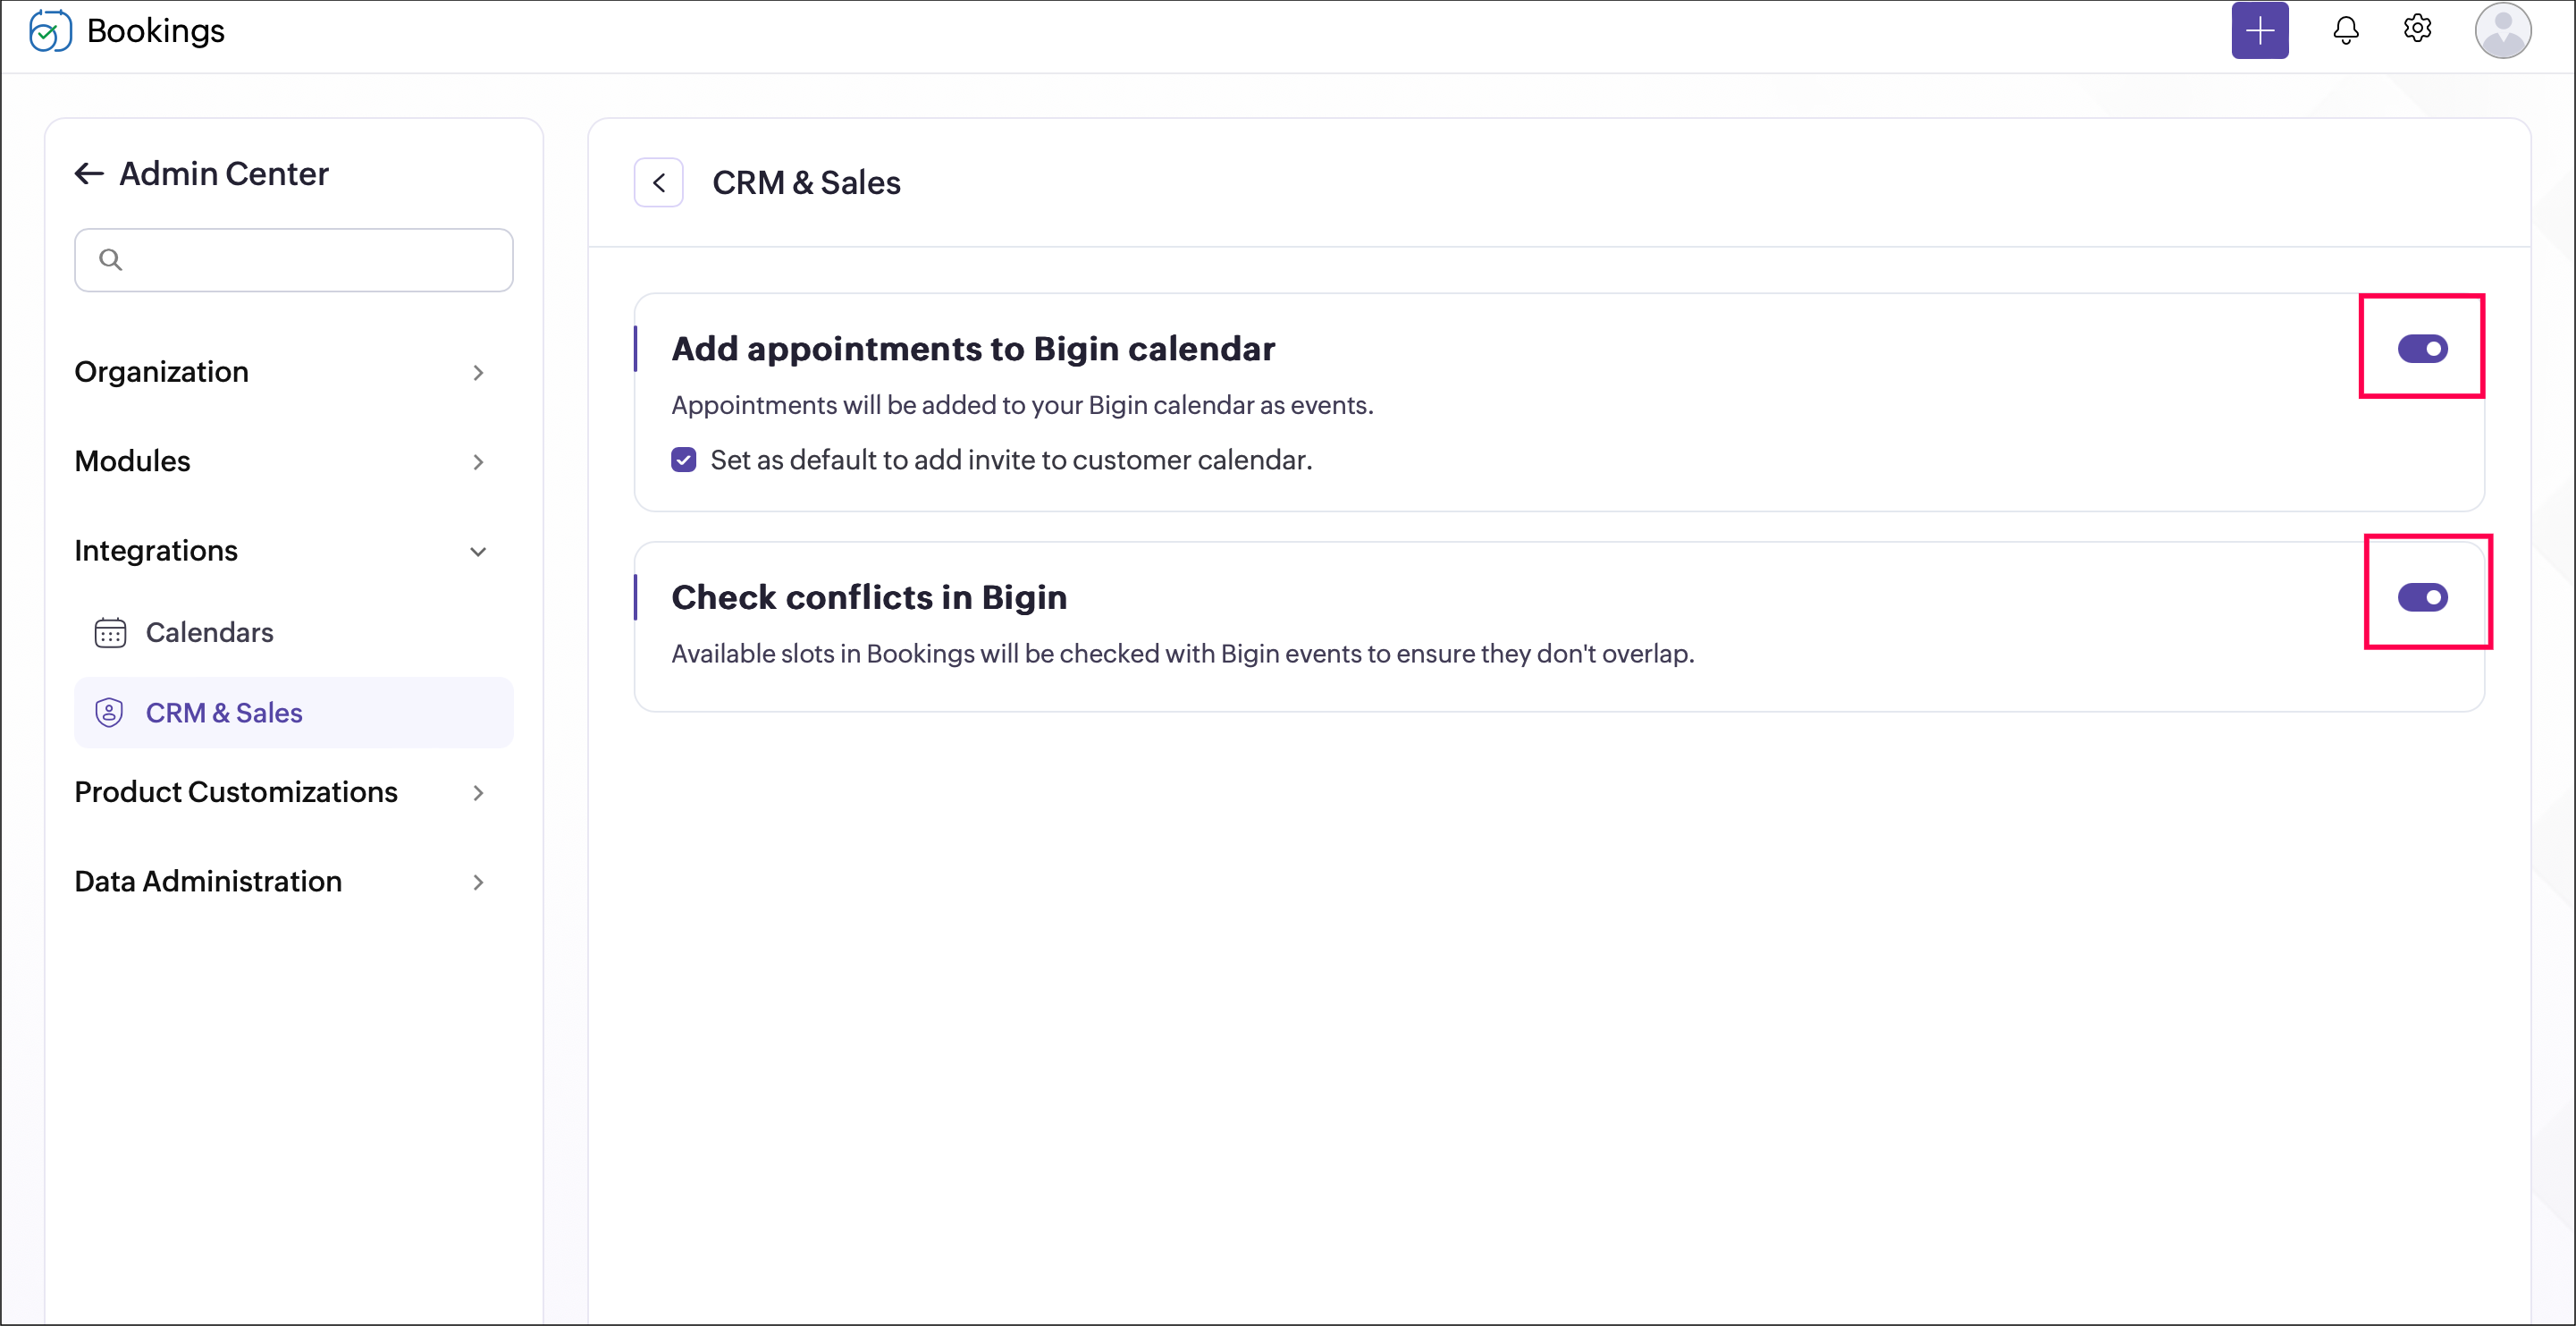Click the Bookings logo icon

tap(50, 31)
